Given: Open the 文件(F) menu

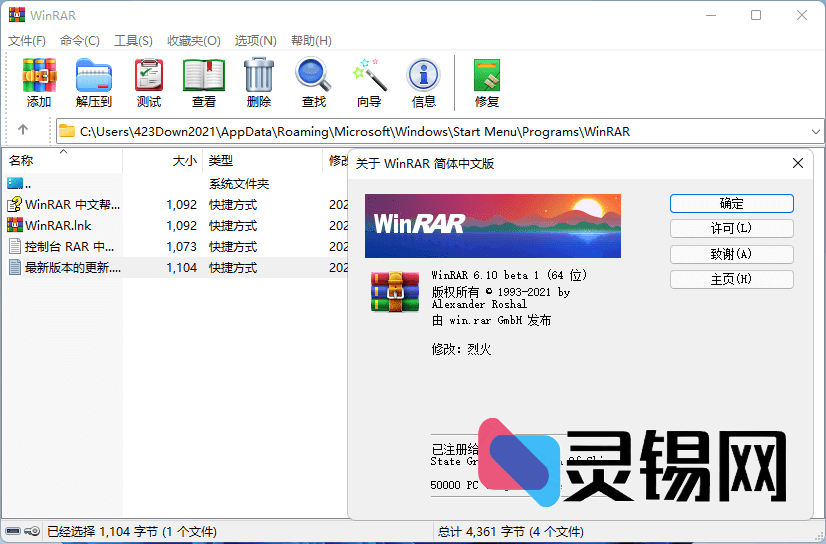Looking at the screenshot, I should (x=27, y=41).
